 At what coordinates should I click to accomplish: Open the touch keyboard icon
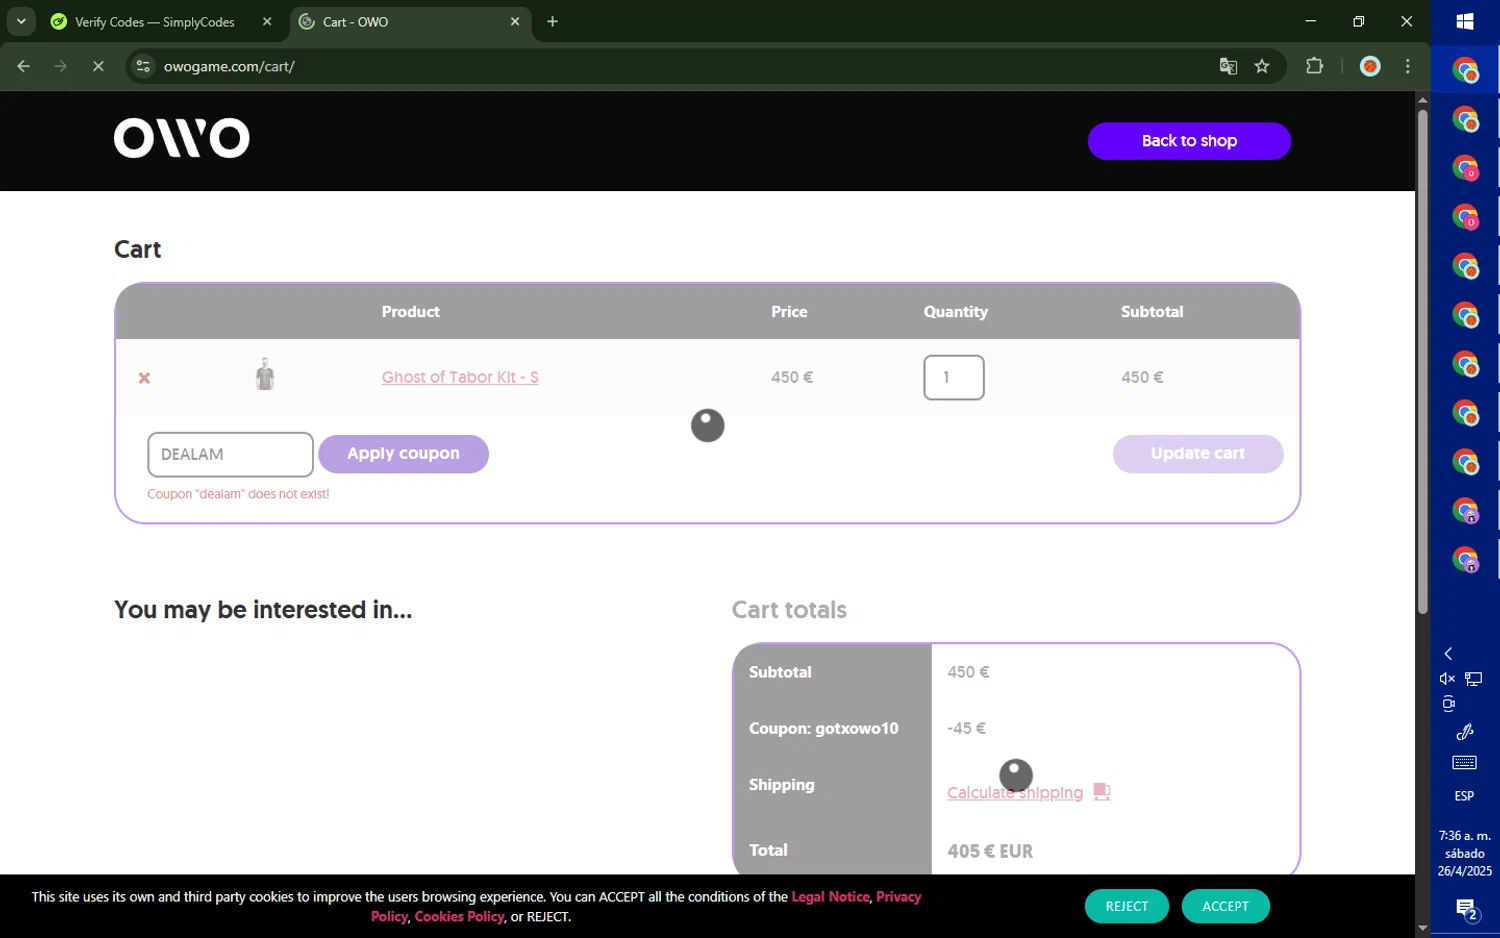1465,763
